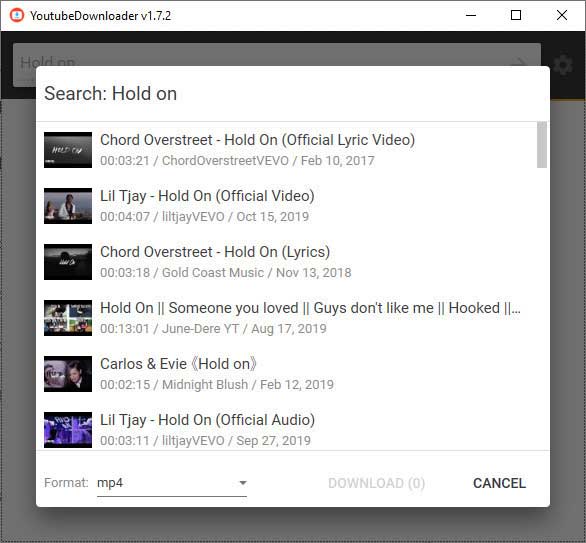Viewport: 586px width, 543px height.
Task: Click the DOWNLOAD (0) button
Action: [x=376, y=483]
